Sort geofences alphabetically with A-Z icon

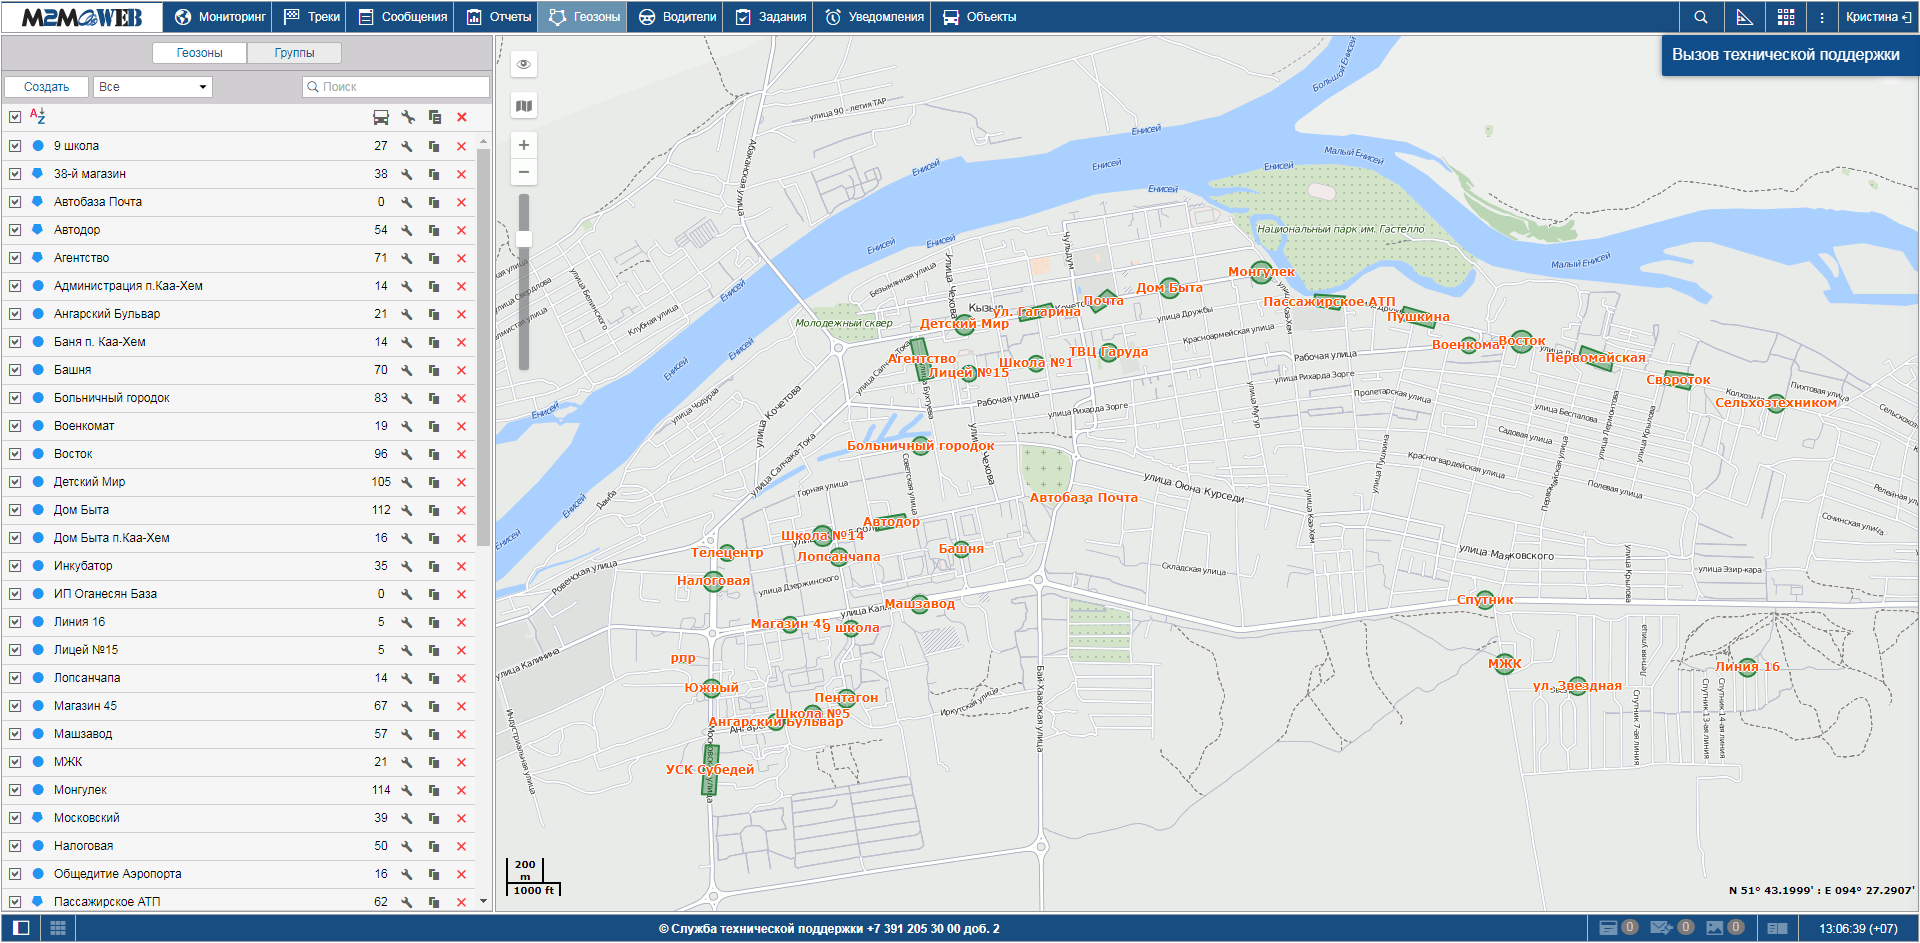(38, 116)
